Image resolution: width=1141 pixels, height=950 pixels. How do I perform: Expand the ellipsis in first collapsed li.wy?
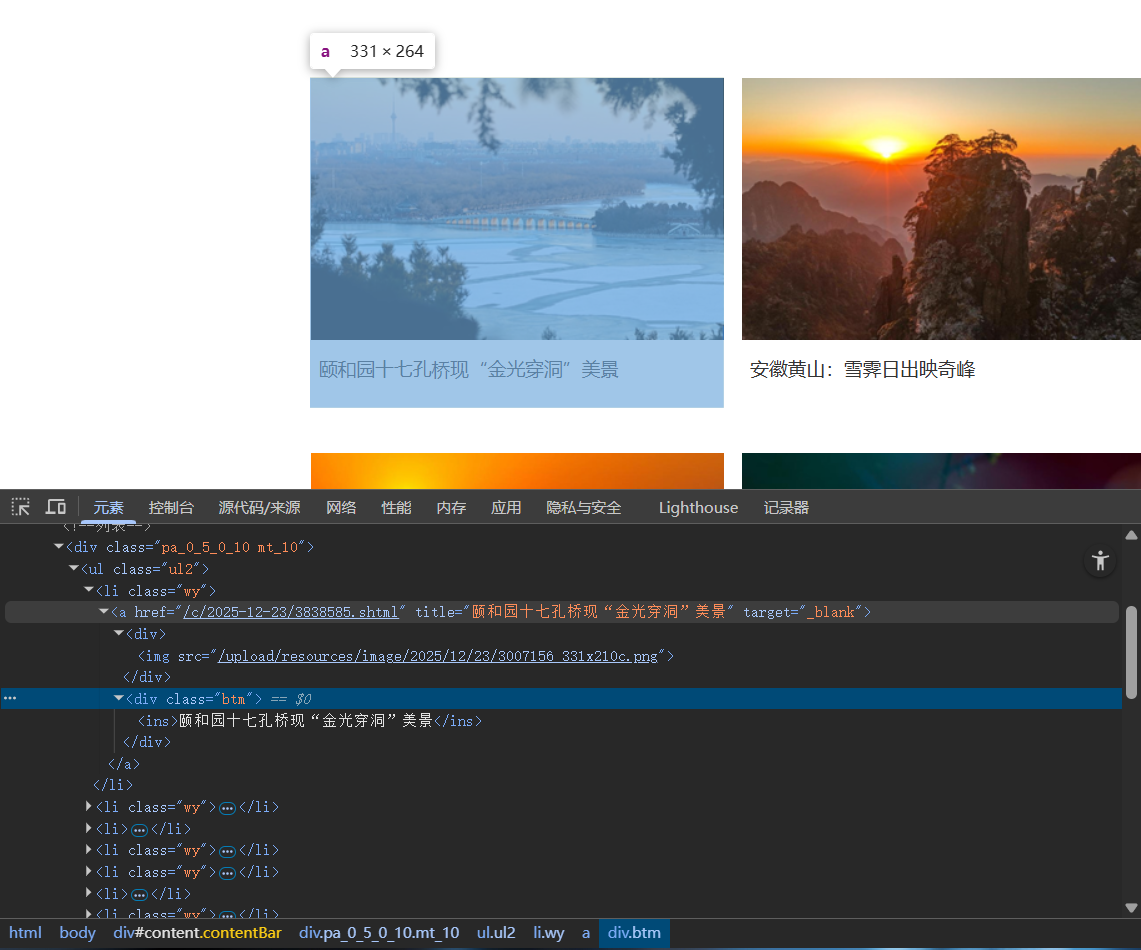tap(227, 808)
